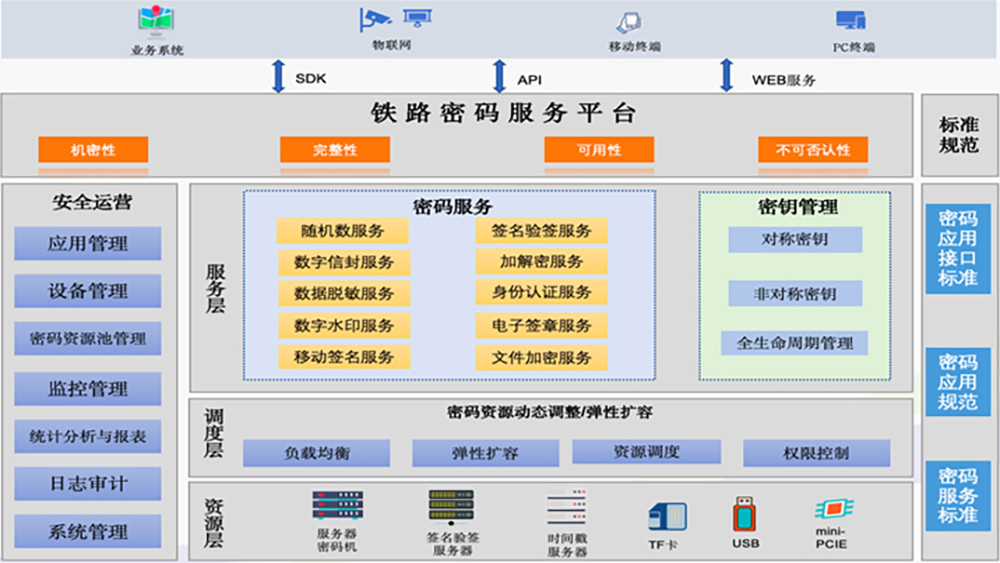The height and width of the screenshot is (563, 1000).
Task: Click the 对称密钥 item under 密钥管理
Action: (794, 240)
